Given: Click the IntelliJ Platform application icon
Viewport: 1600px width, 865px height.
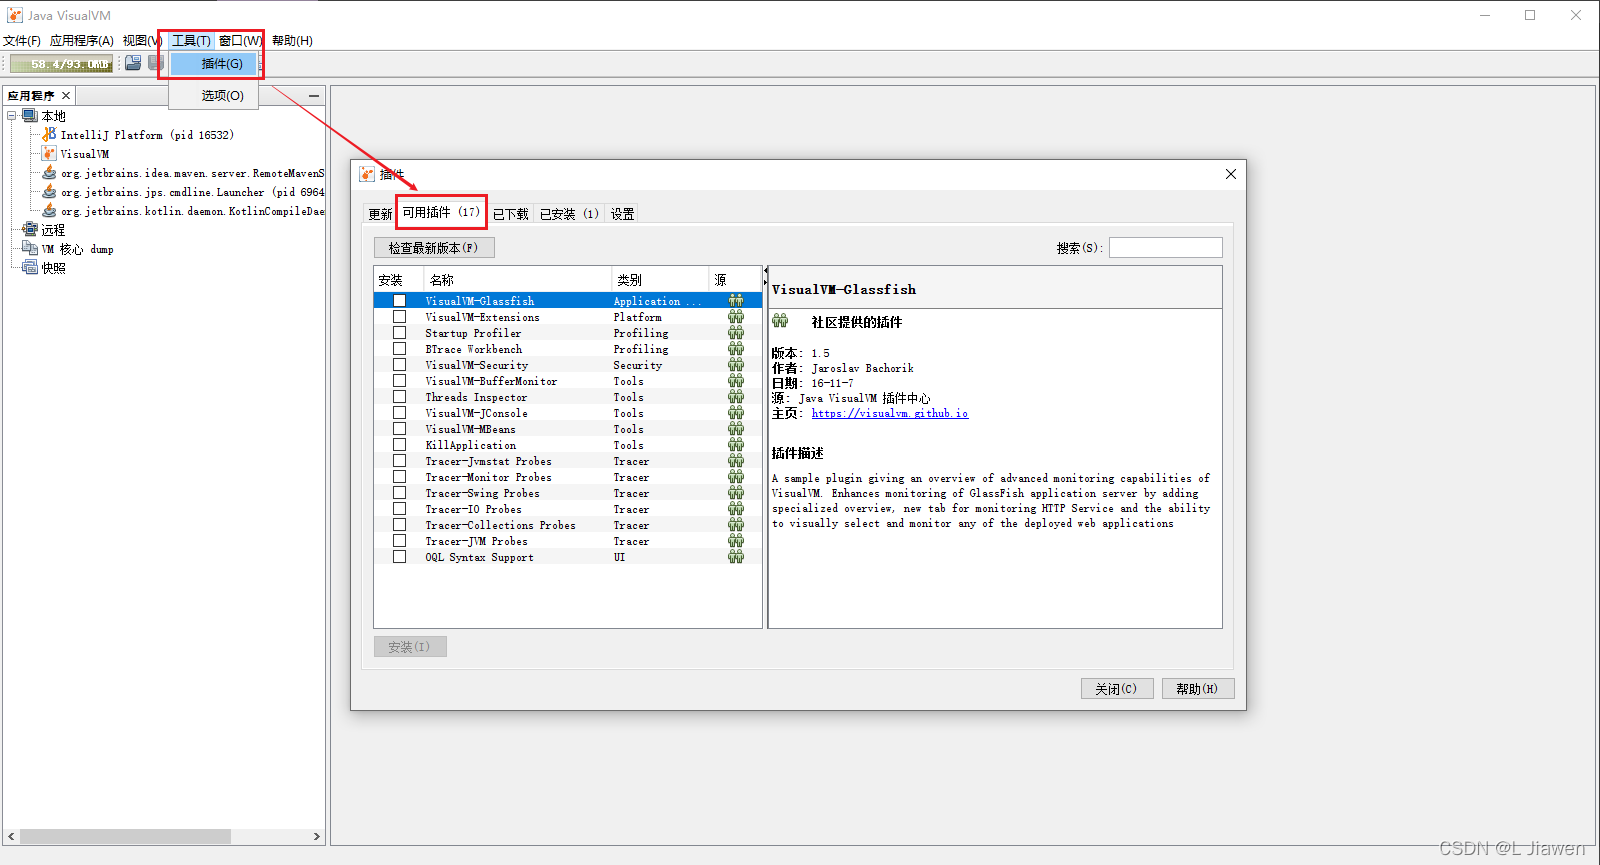Looking at the screenshot, I should (x=49, y=134).
